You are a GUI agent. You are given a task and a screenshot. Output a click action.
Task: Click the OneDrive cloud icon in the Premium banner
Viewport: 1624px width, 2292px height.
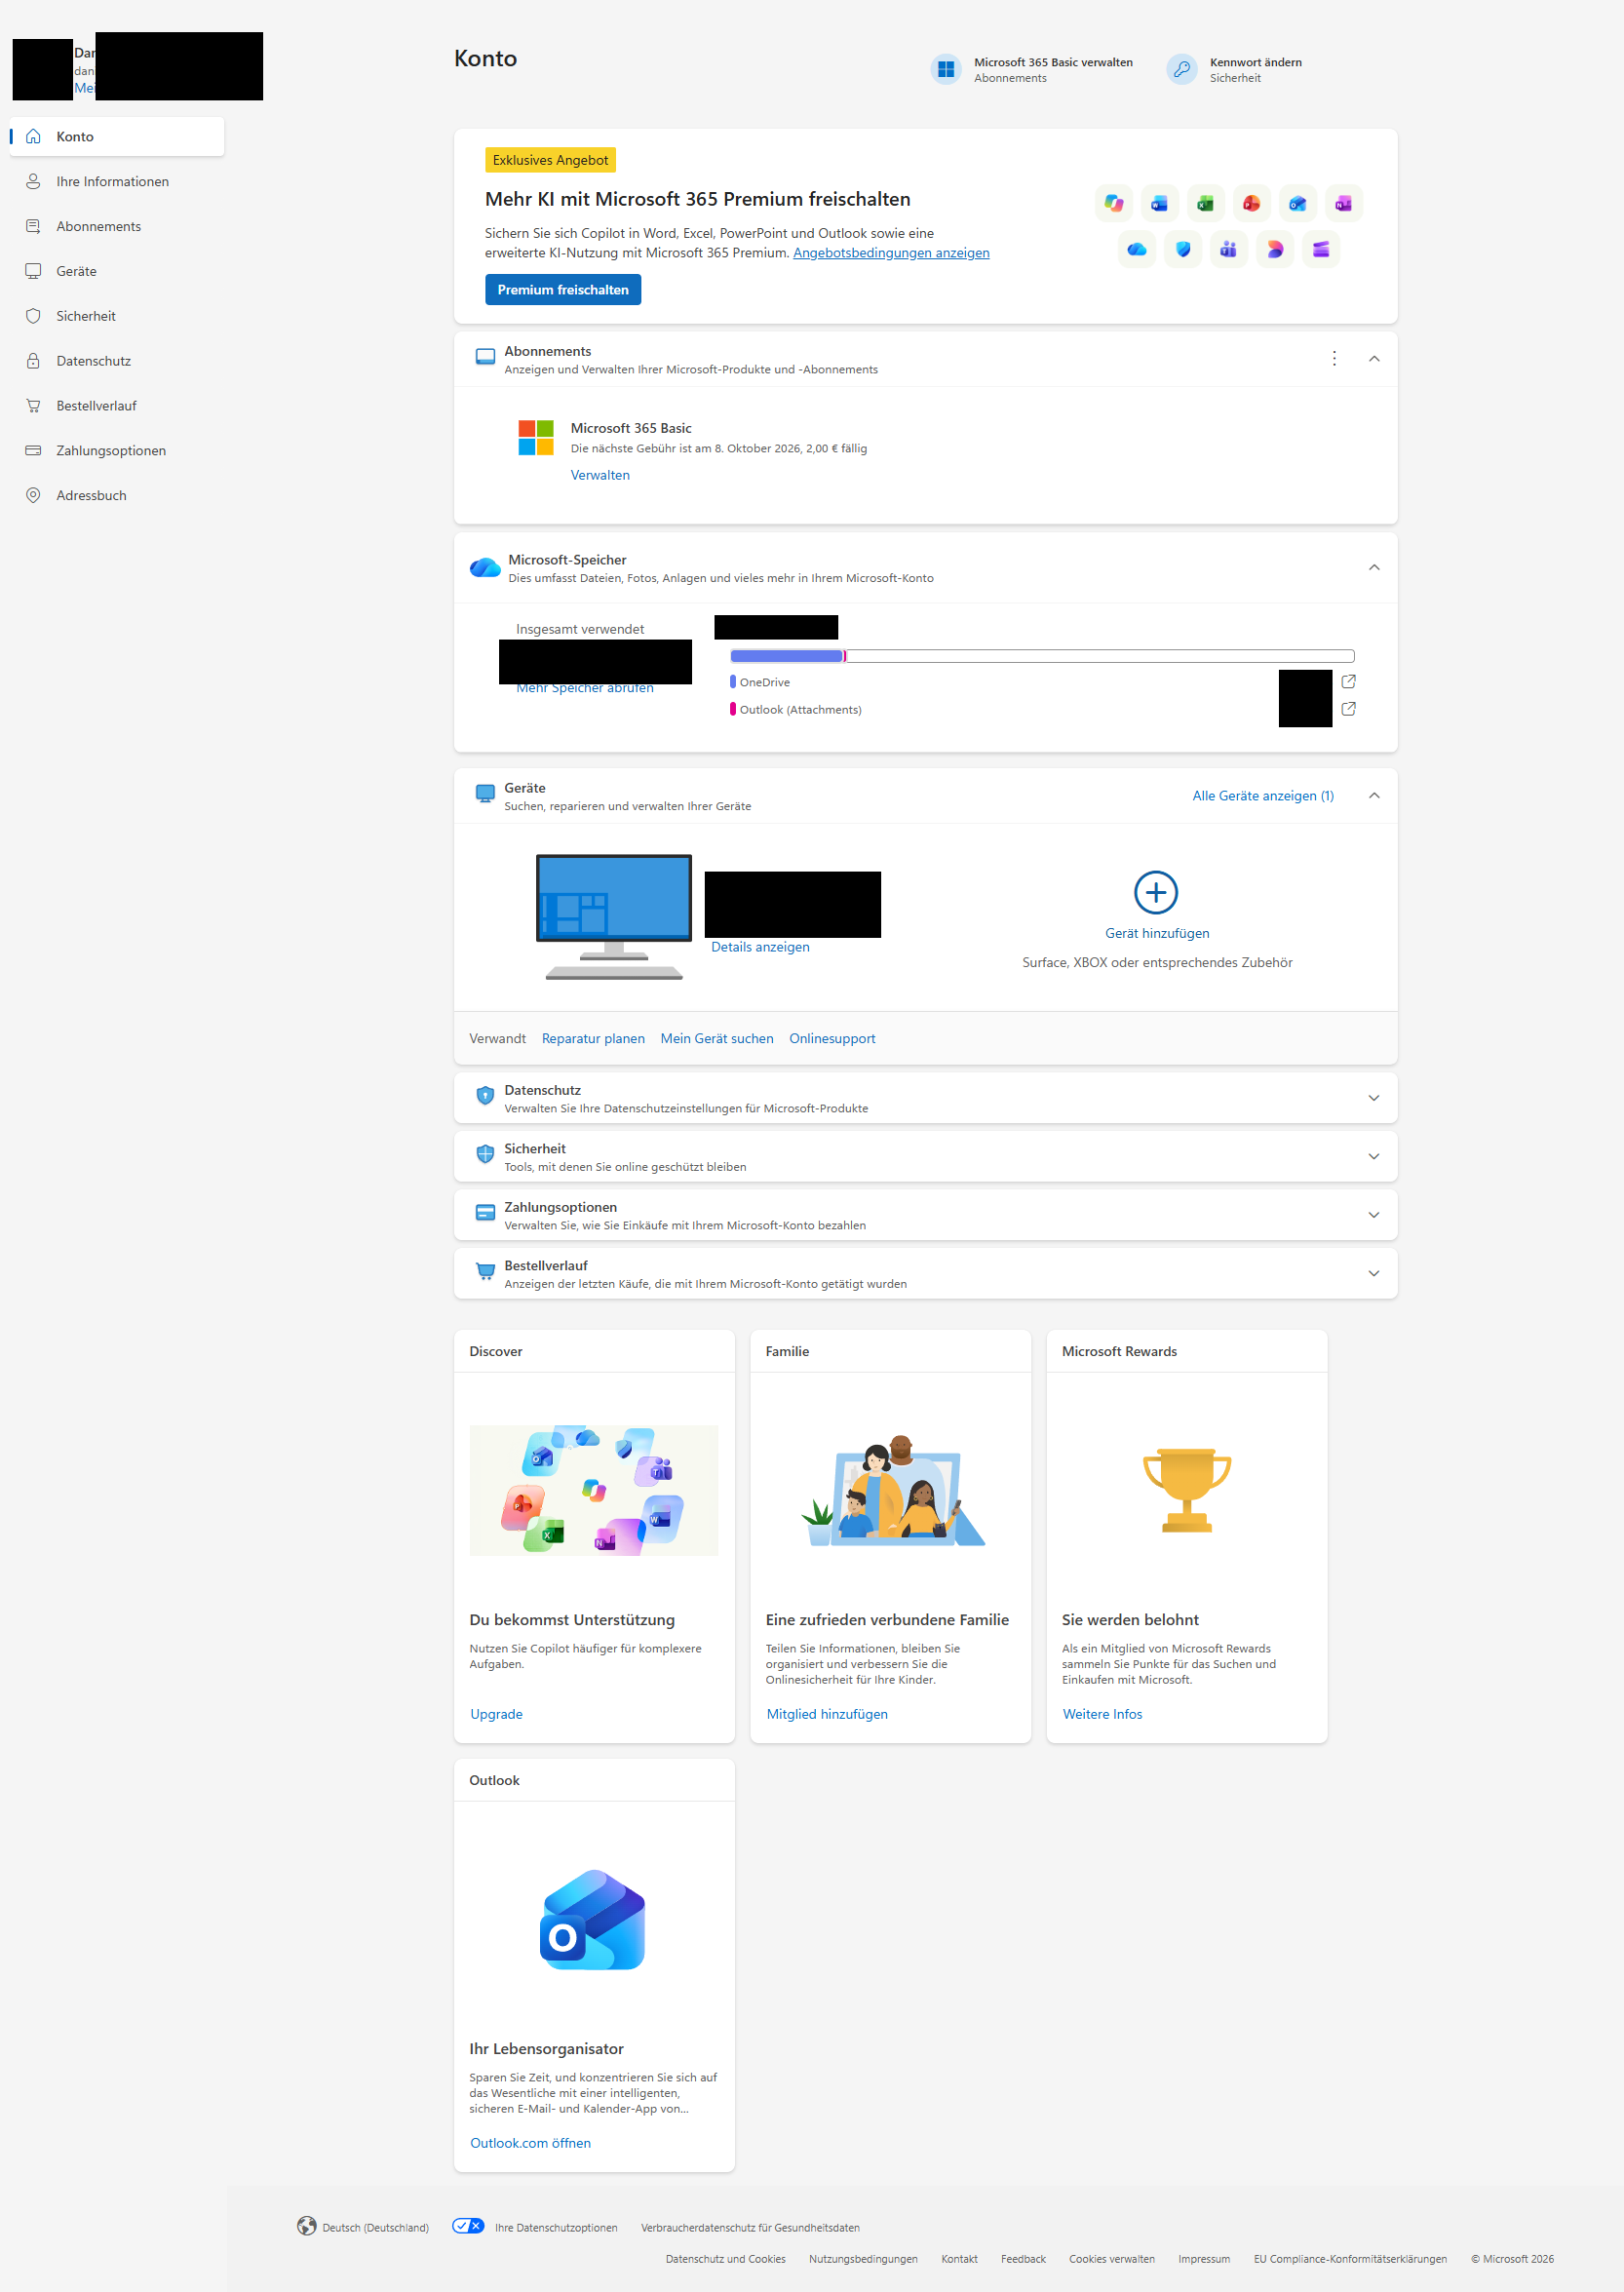point(1137,250)
